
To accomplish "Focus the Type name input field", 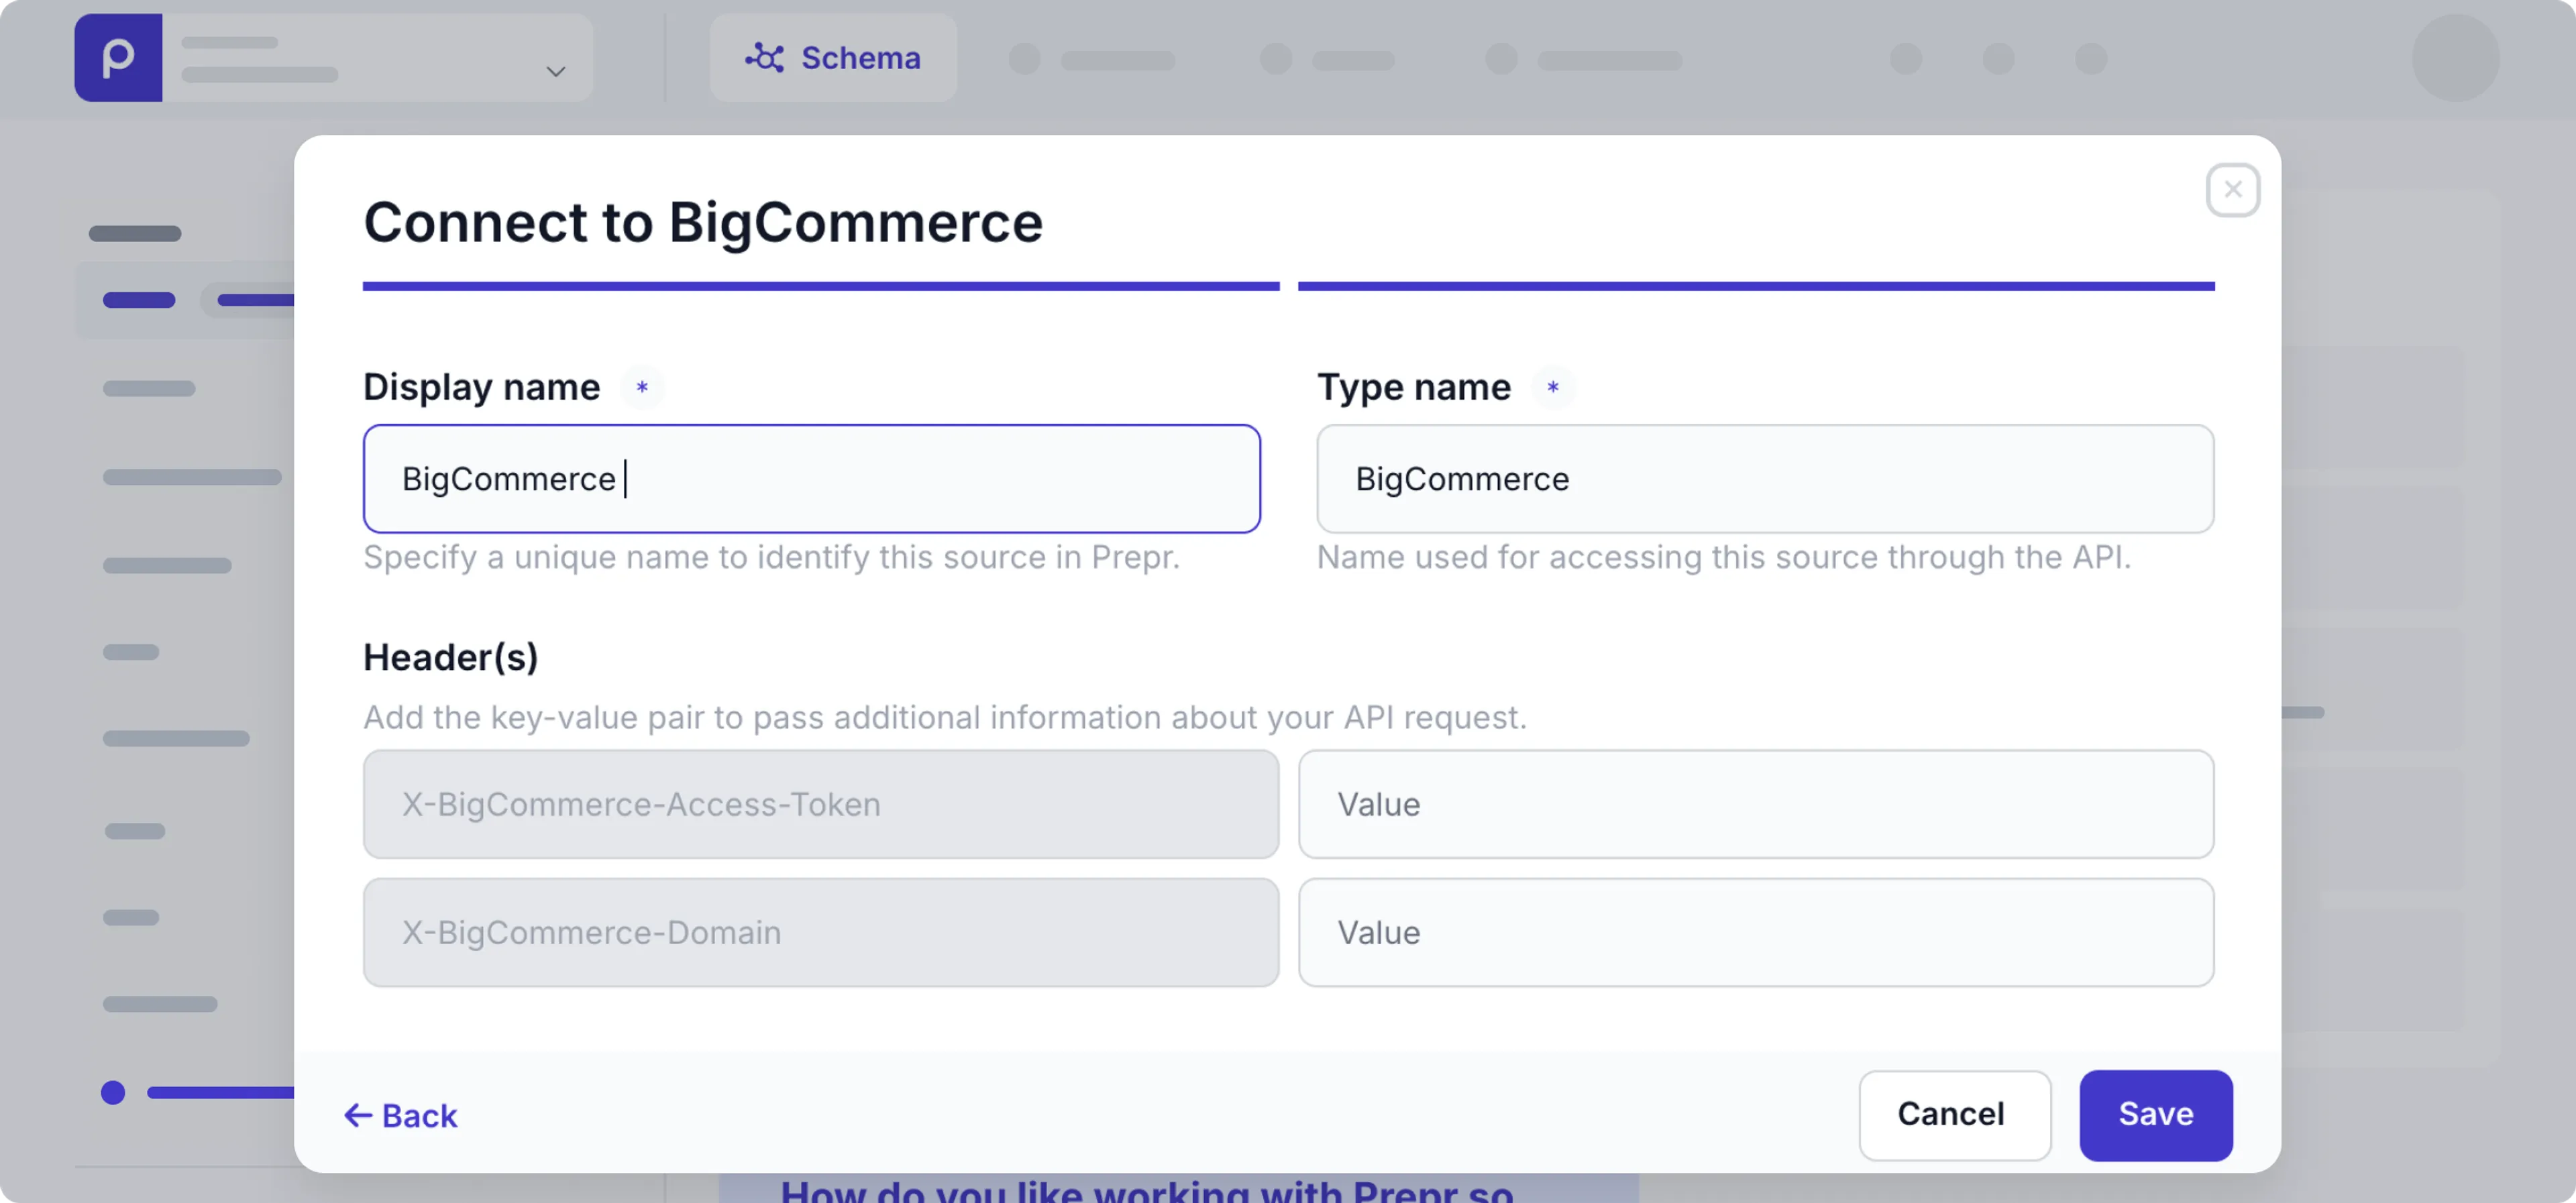I will pyautogui.click(x=1766, y=478).
